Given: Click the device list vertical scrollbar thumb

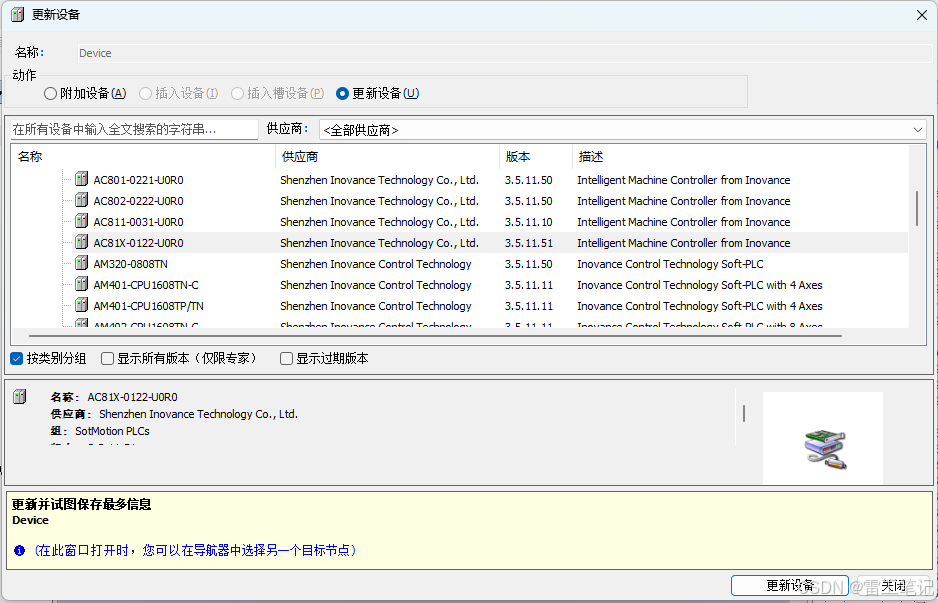Looking at the screenshot, I should [x=917, y=208].
